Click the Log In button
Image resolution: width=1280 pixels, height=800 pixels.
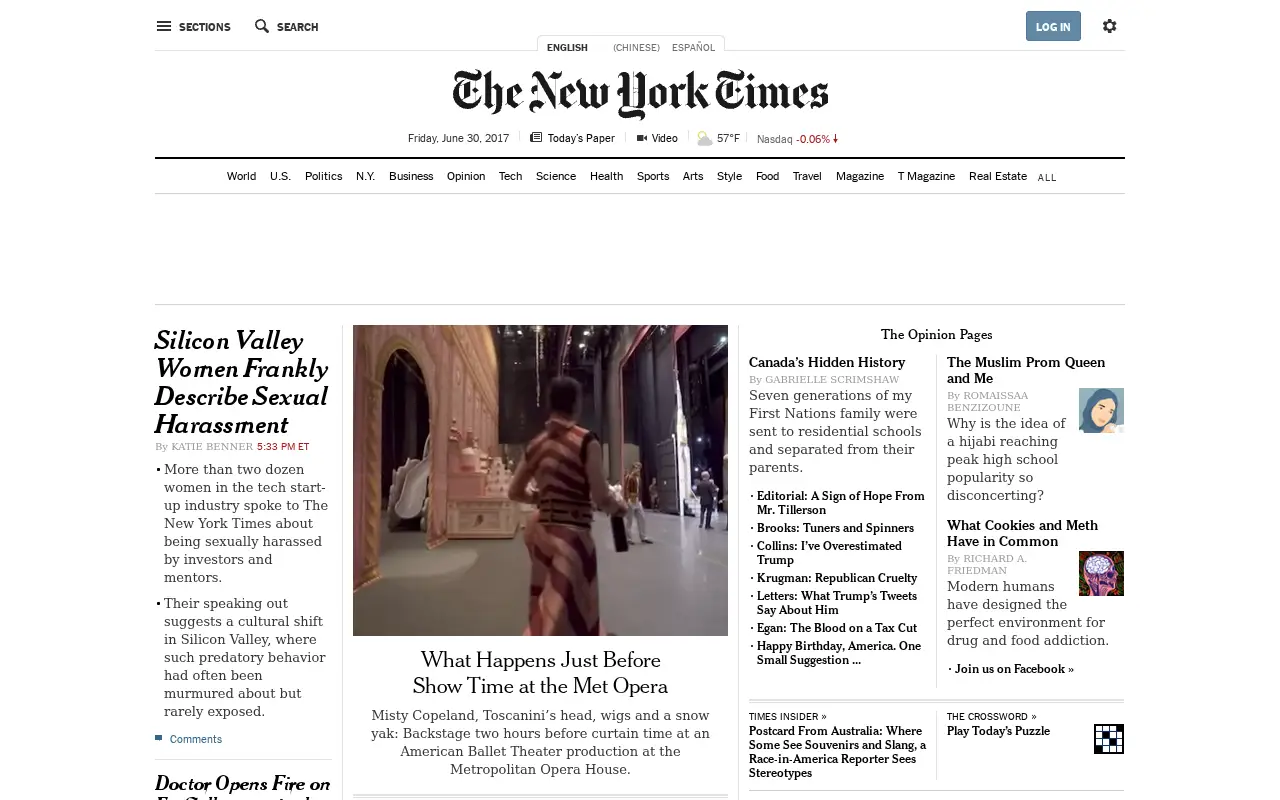point(1053,26)
